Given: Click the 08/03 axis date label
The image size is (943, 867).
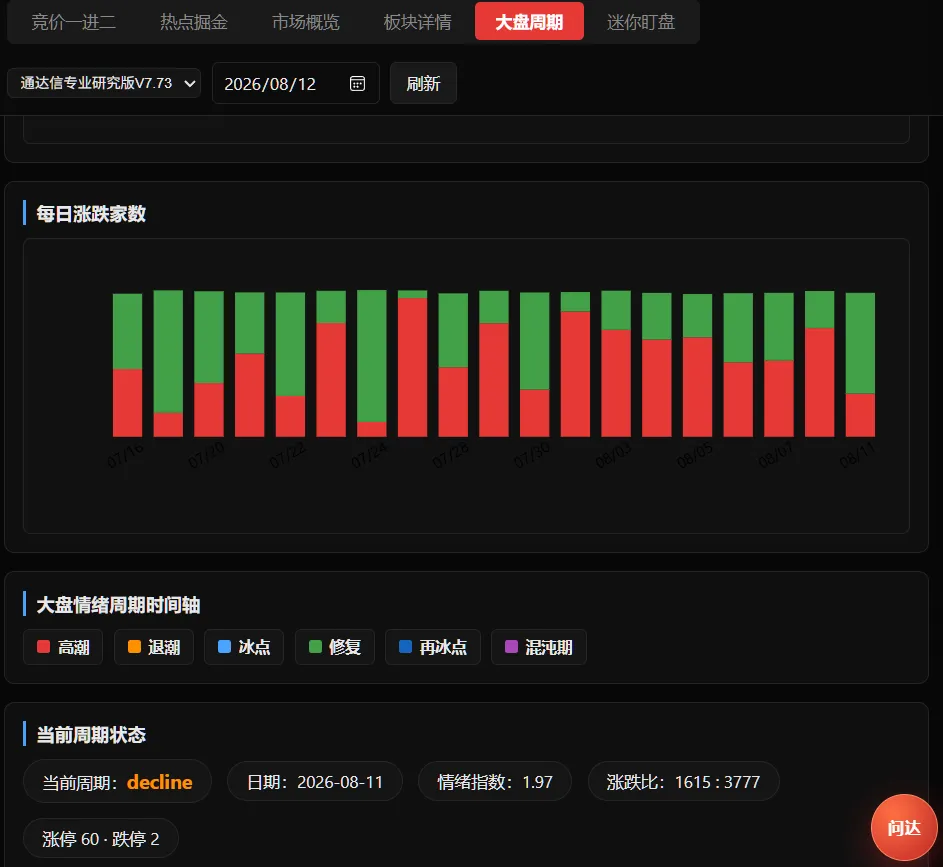Looking at the screenshot, I should tap(613, 456).
